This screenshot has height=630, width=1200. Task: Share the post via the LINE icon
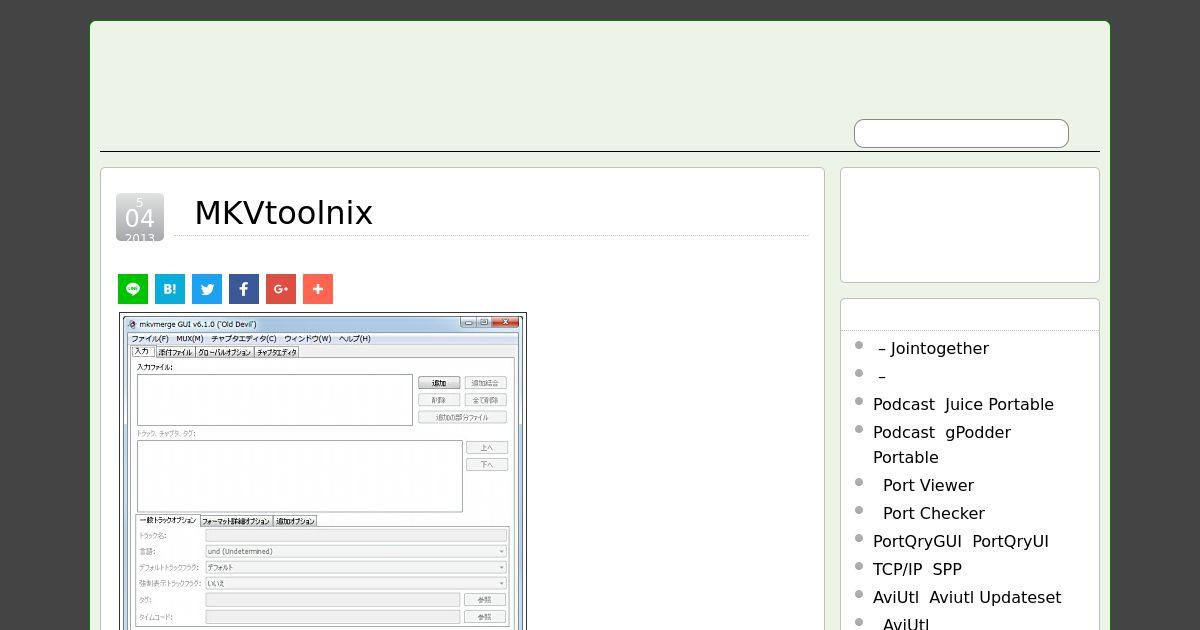133,289
